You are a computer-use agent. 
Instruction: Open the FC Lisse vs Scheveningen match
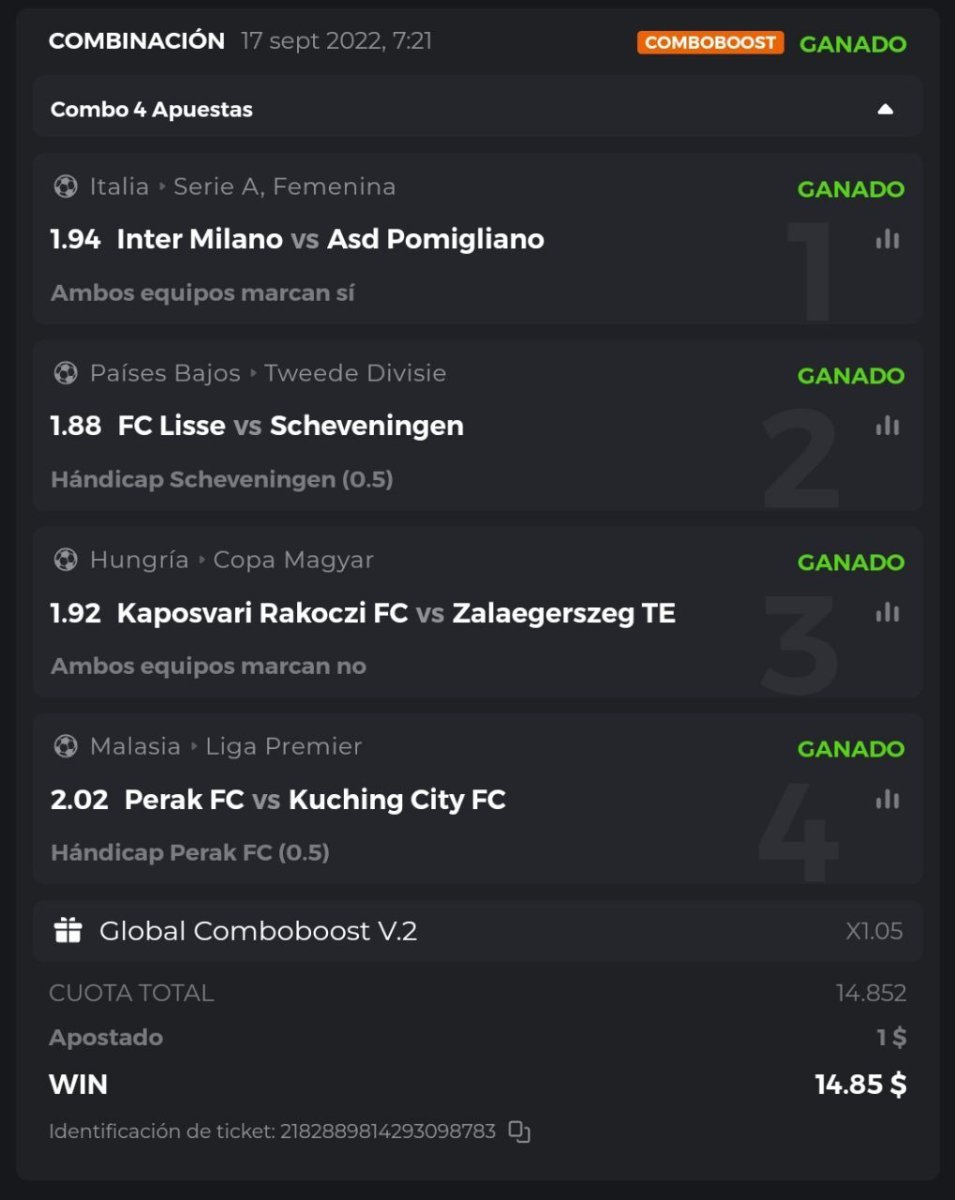[290, 426]
